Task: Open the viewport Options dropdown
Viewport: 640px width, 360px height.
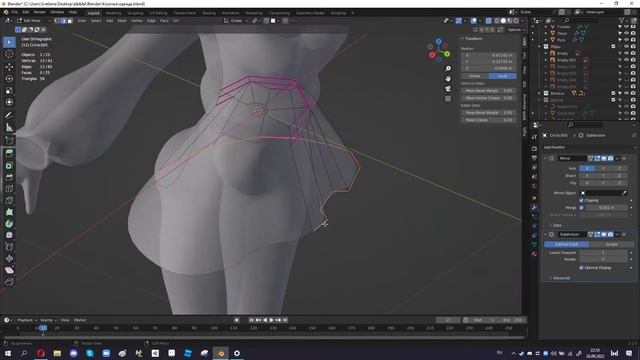Action: pyautogui.click(x=515, y=30)
